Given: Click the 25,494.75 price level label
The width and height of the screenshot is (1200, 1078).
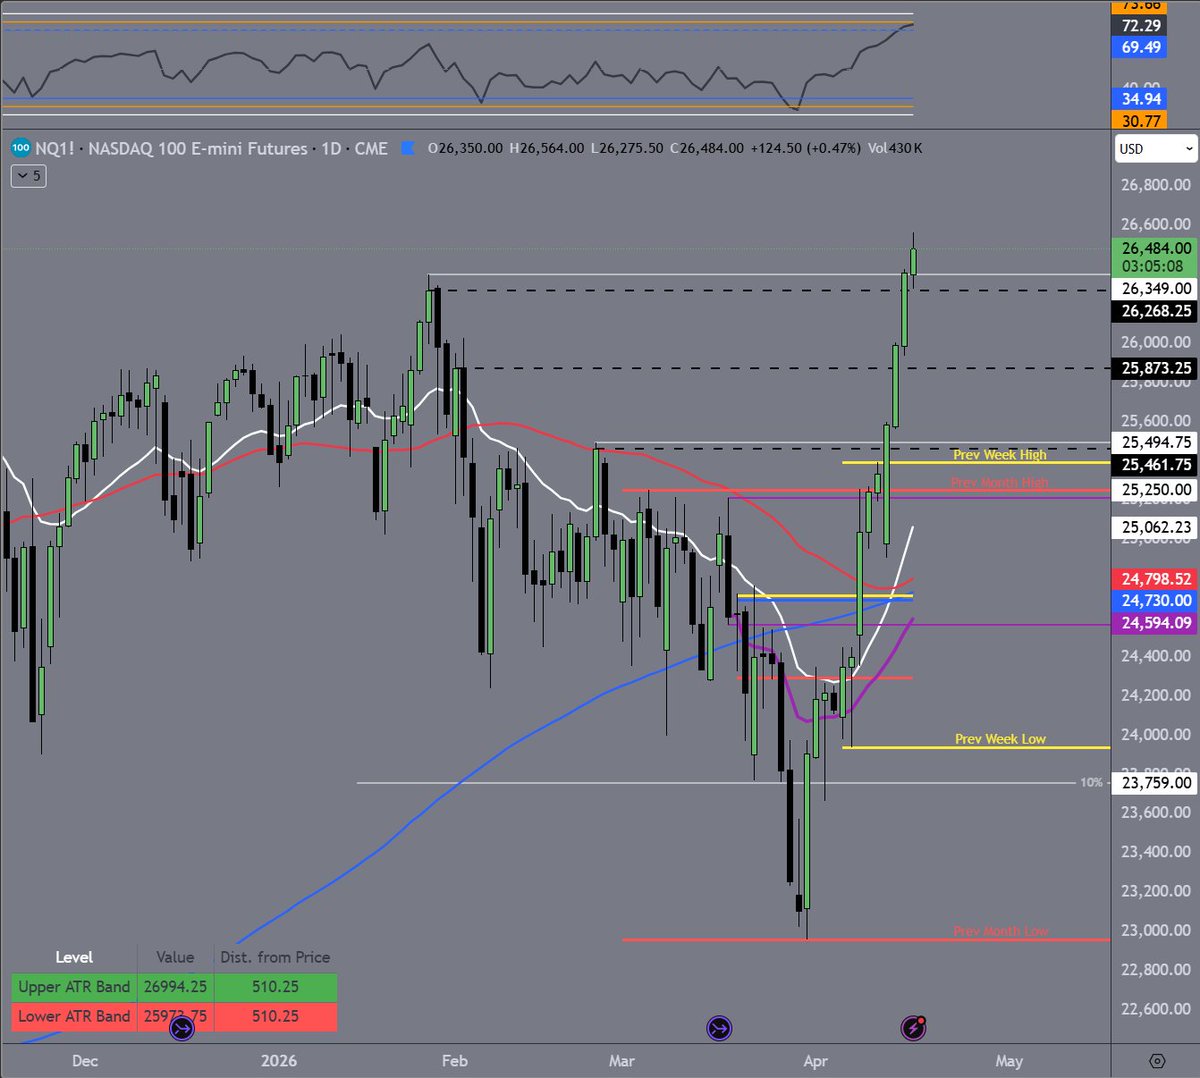Looking at the screenshot, I should point(1156,443).
